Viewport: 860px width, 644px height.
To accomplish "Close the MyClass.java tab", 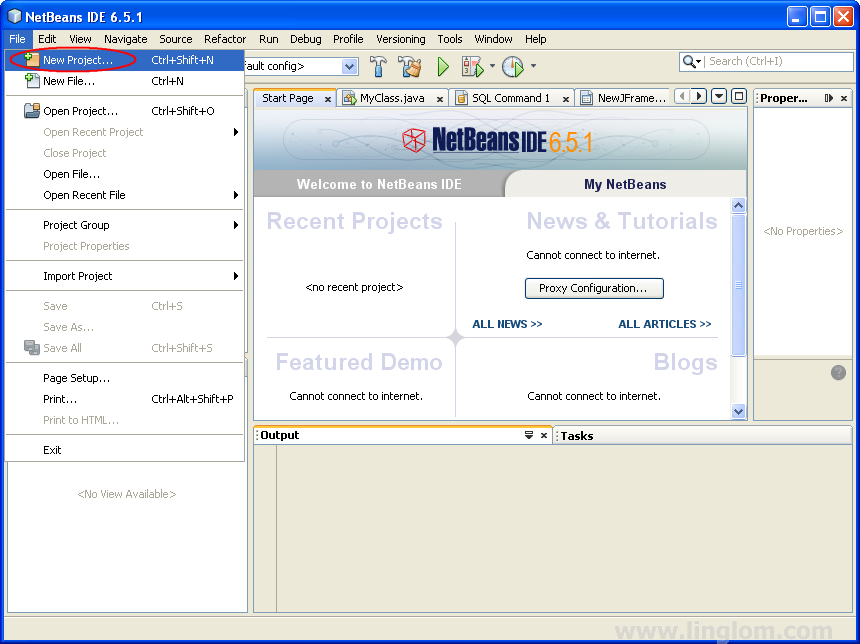I will point(439,99).
